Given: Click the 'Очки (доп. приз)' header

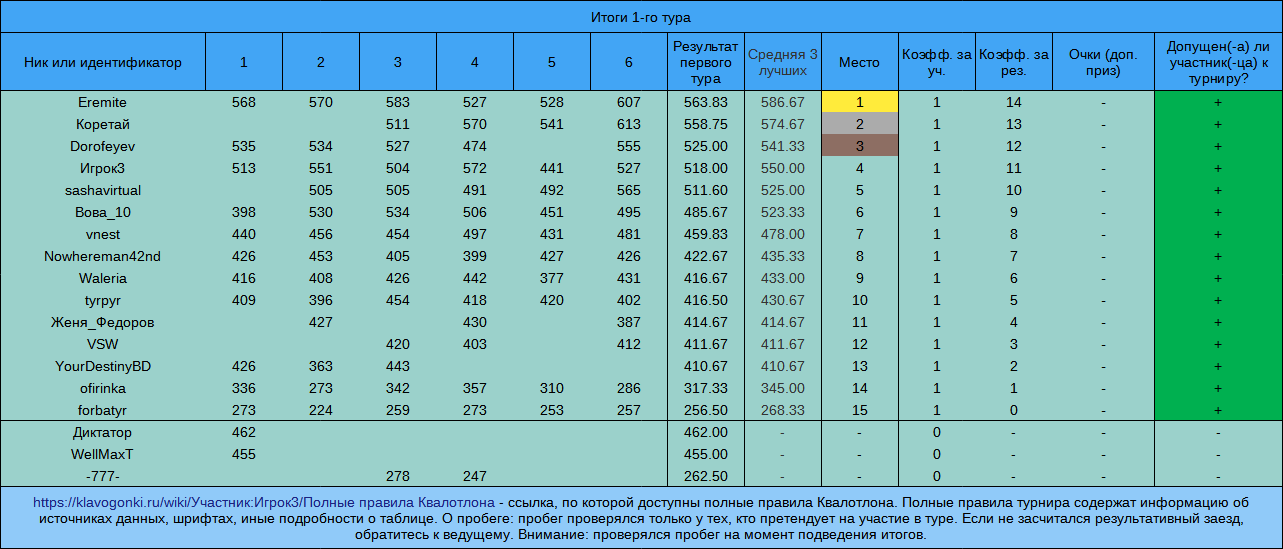Looking at the screenshot, I should 1103,62.
